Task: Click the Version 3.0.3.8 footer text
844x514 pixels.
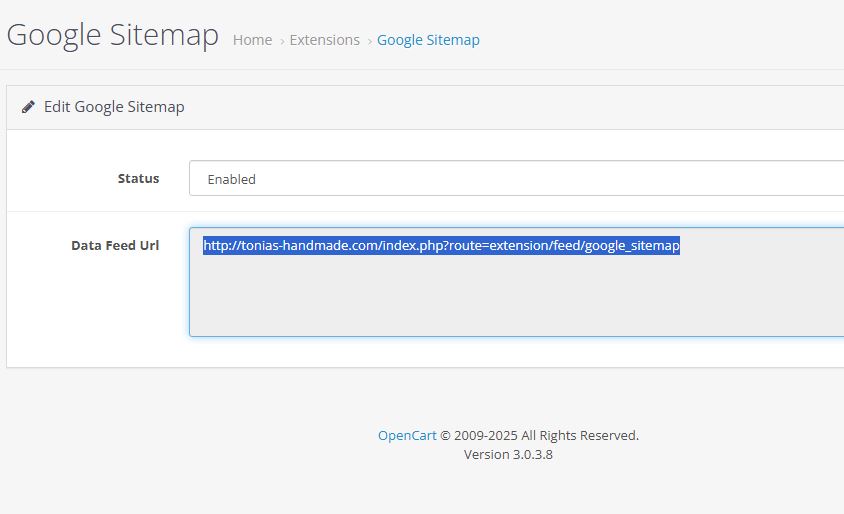Action: [x=508, y=454]
